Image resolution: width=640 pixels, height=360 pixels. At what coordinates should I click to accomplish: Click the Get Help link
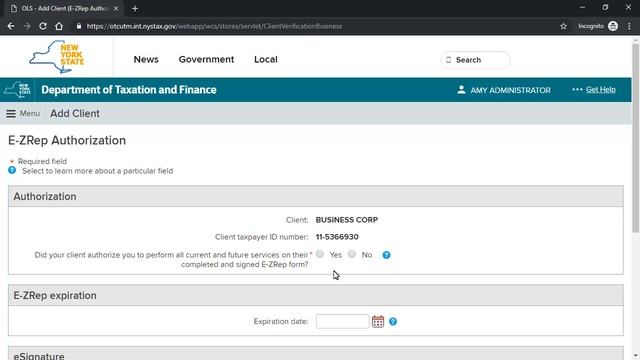click(601, 89)
